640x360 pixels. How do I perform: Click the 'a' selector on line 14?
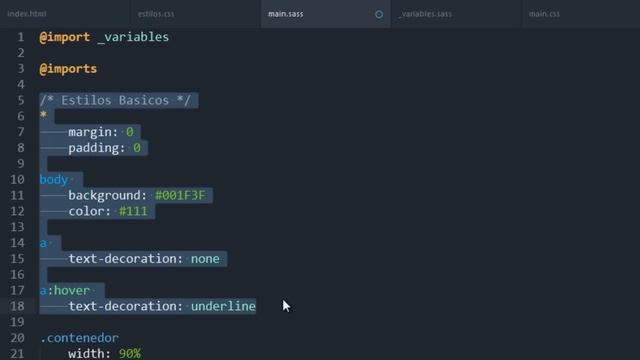pos(43,243)
